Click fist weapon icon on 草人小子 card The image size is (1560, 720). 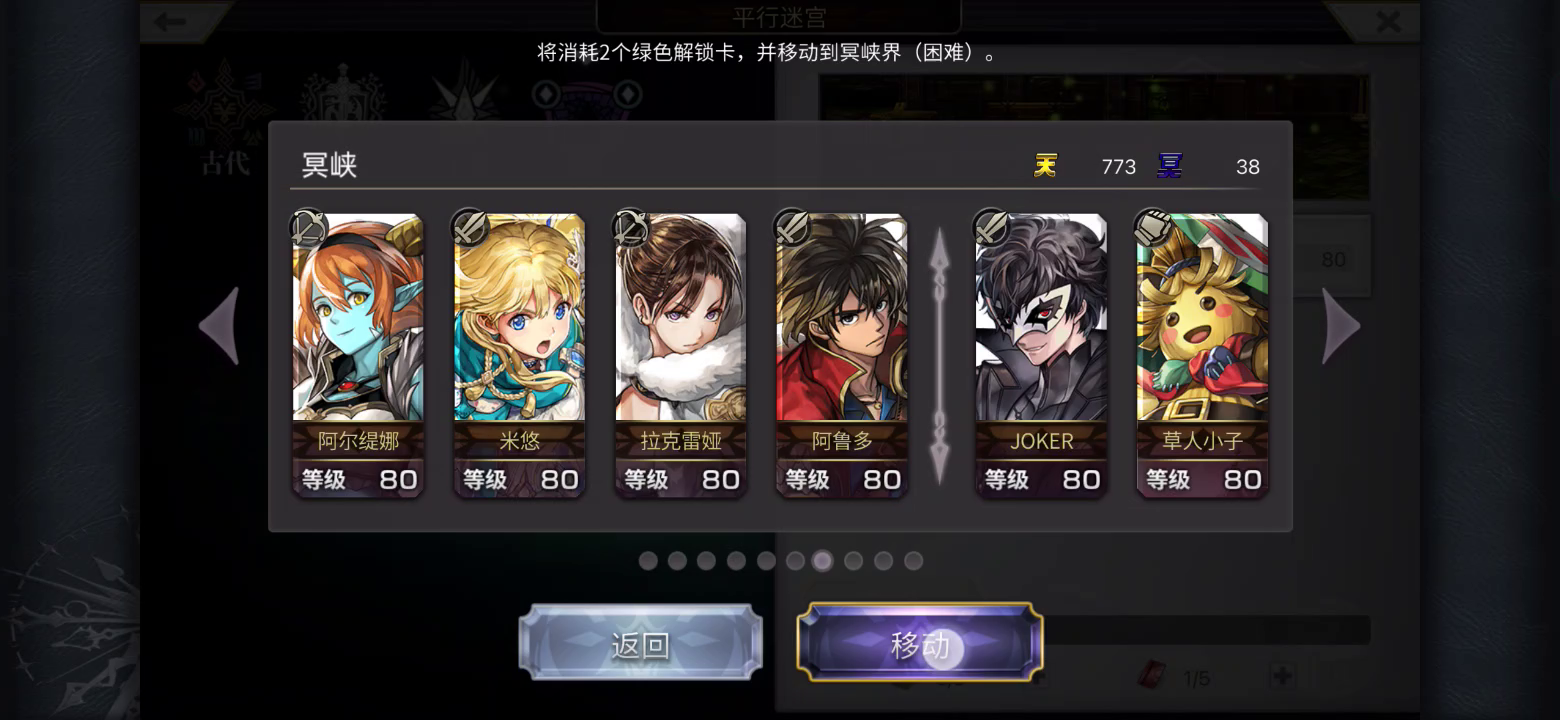coord(1153,228)
